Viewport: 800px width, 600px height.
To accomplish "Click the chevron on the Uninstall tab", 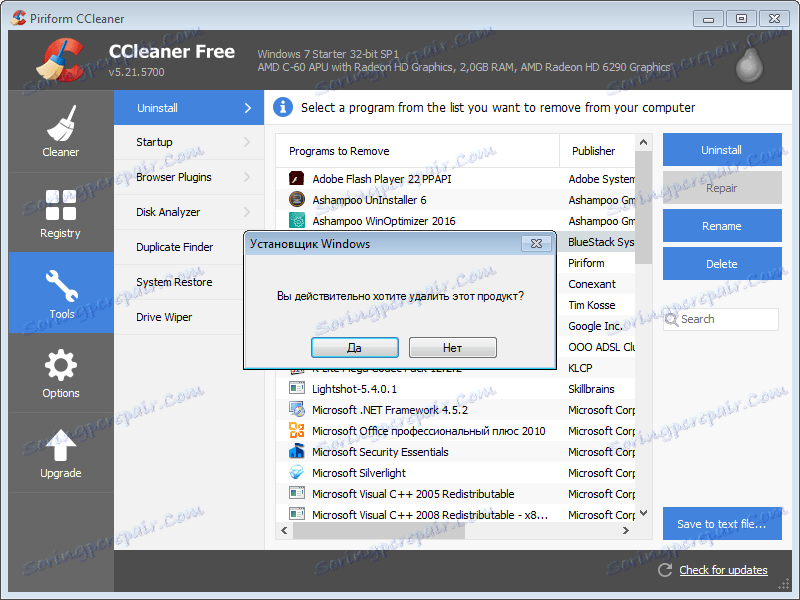I will [248, 108].
